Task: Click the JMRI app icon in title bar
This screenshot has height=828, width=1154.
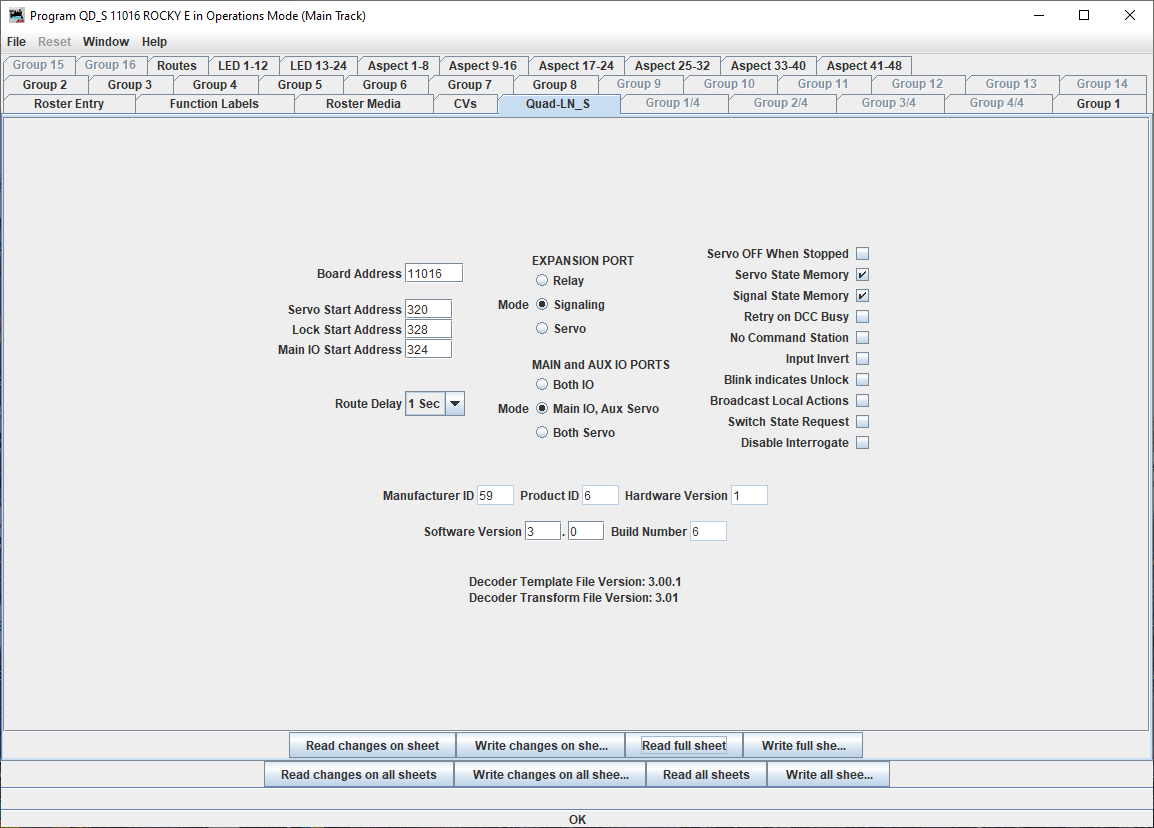Action: [16, 16]
